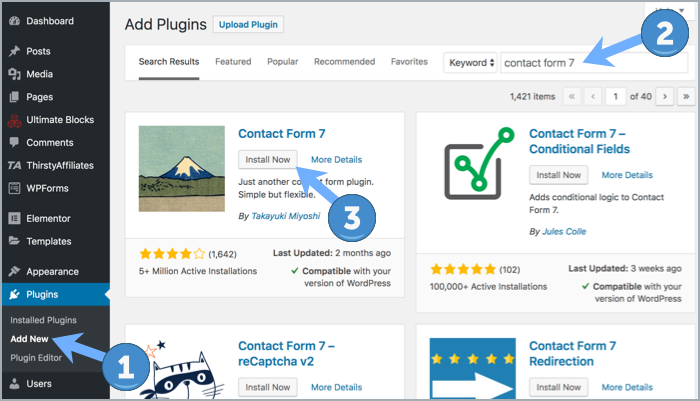The width and height of the screenshot is (700, 401).
Task: Click the Dashboard gauge icon
Action: point(14,21)
